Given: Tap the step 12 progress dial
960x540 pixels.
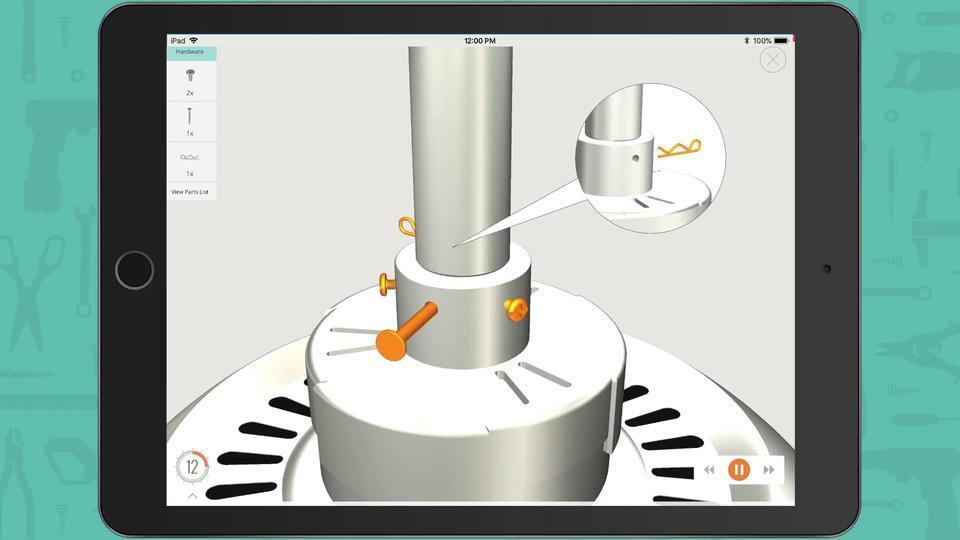Looking at the screenshot, I should tap(192, 467).
